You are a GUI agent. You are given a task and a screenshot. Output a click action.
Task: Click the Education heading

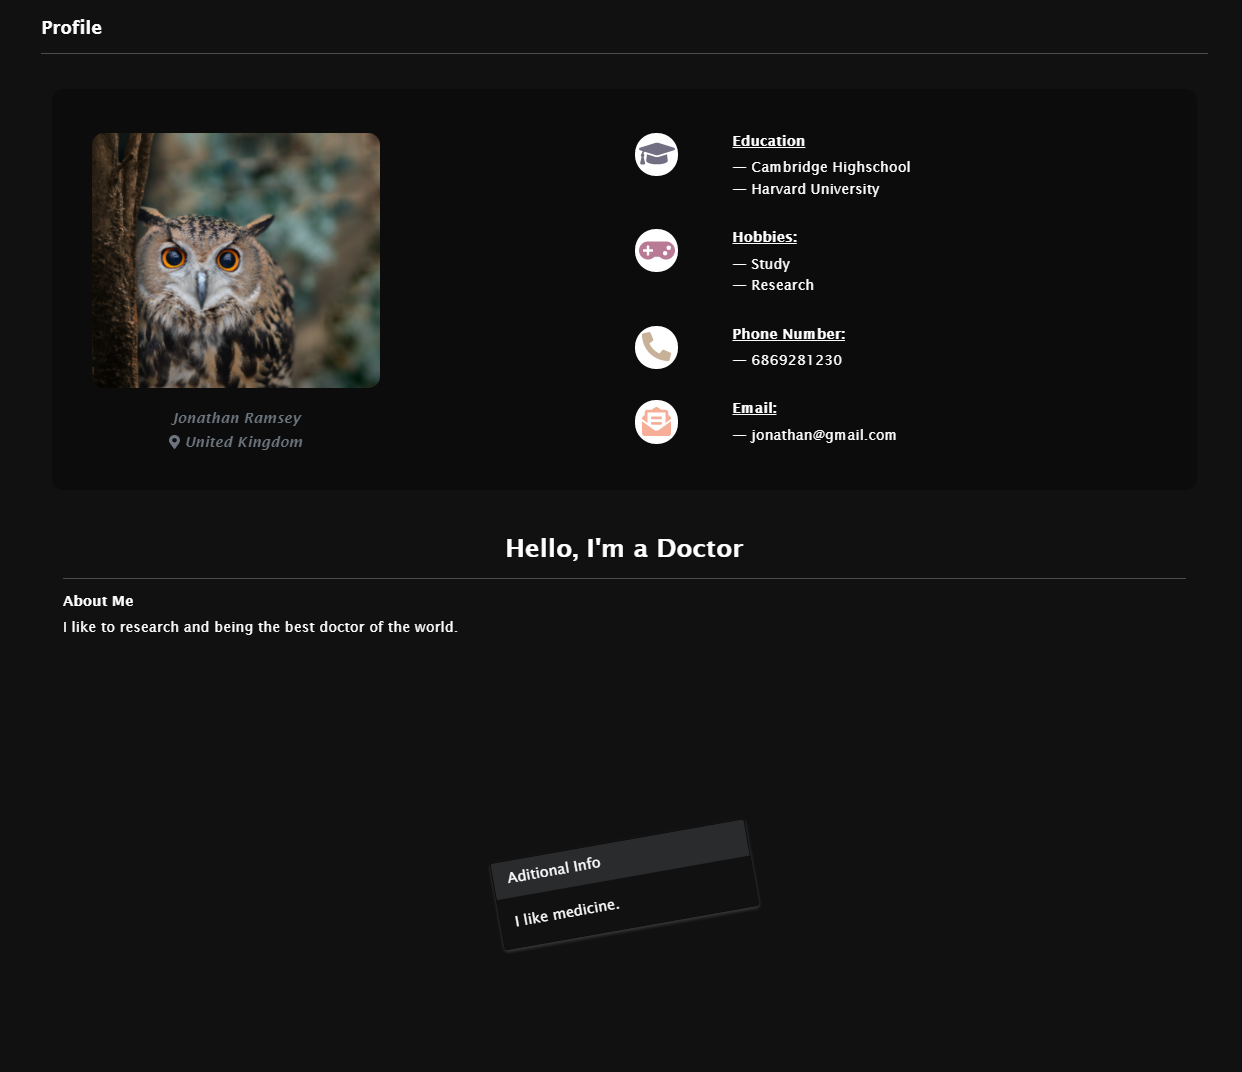coord(768,141)
